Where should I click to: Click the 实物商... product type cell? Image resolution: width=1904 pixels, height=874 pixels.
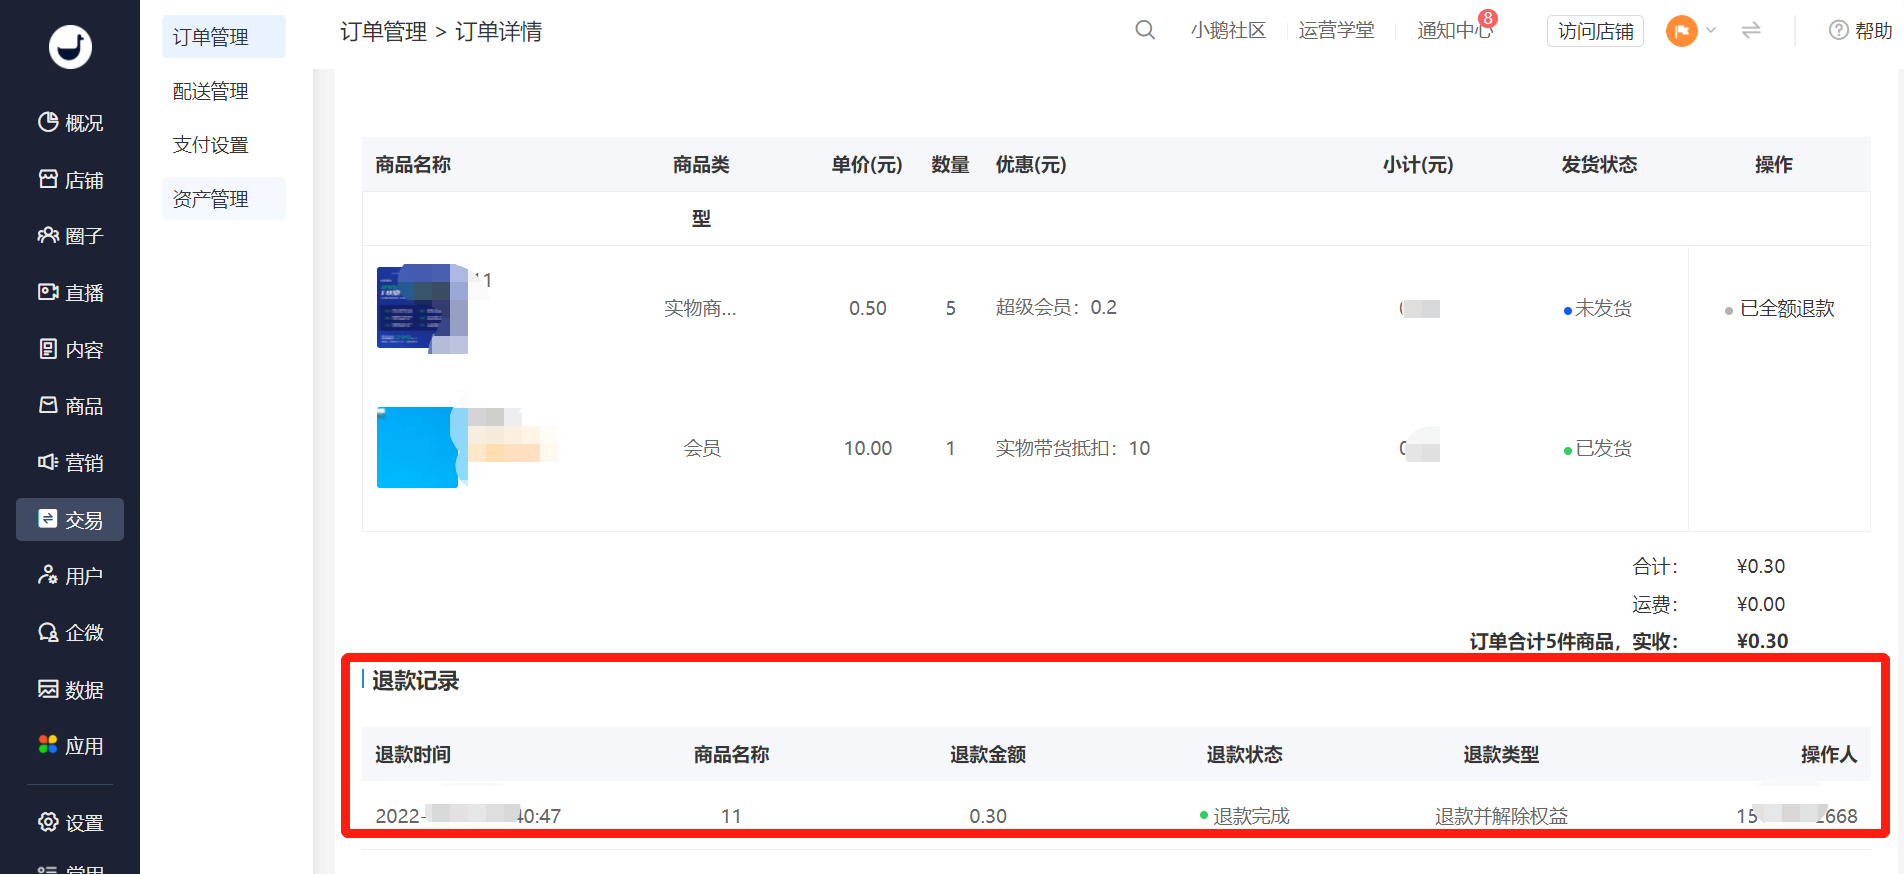click(700, 309)
